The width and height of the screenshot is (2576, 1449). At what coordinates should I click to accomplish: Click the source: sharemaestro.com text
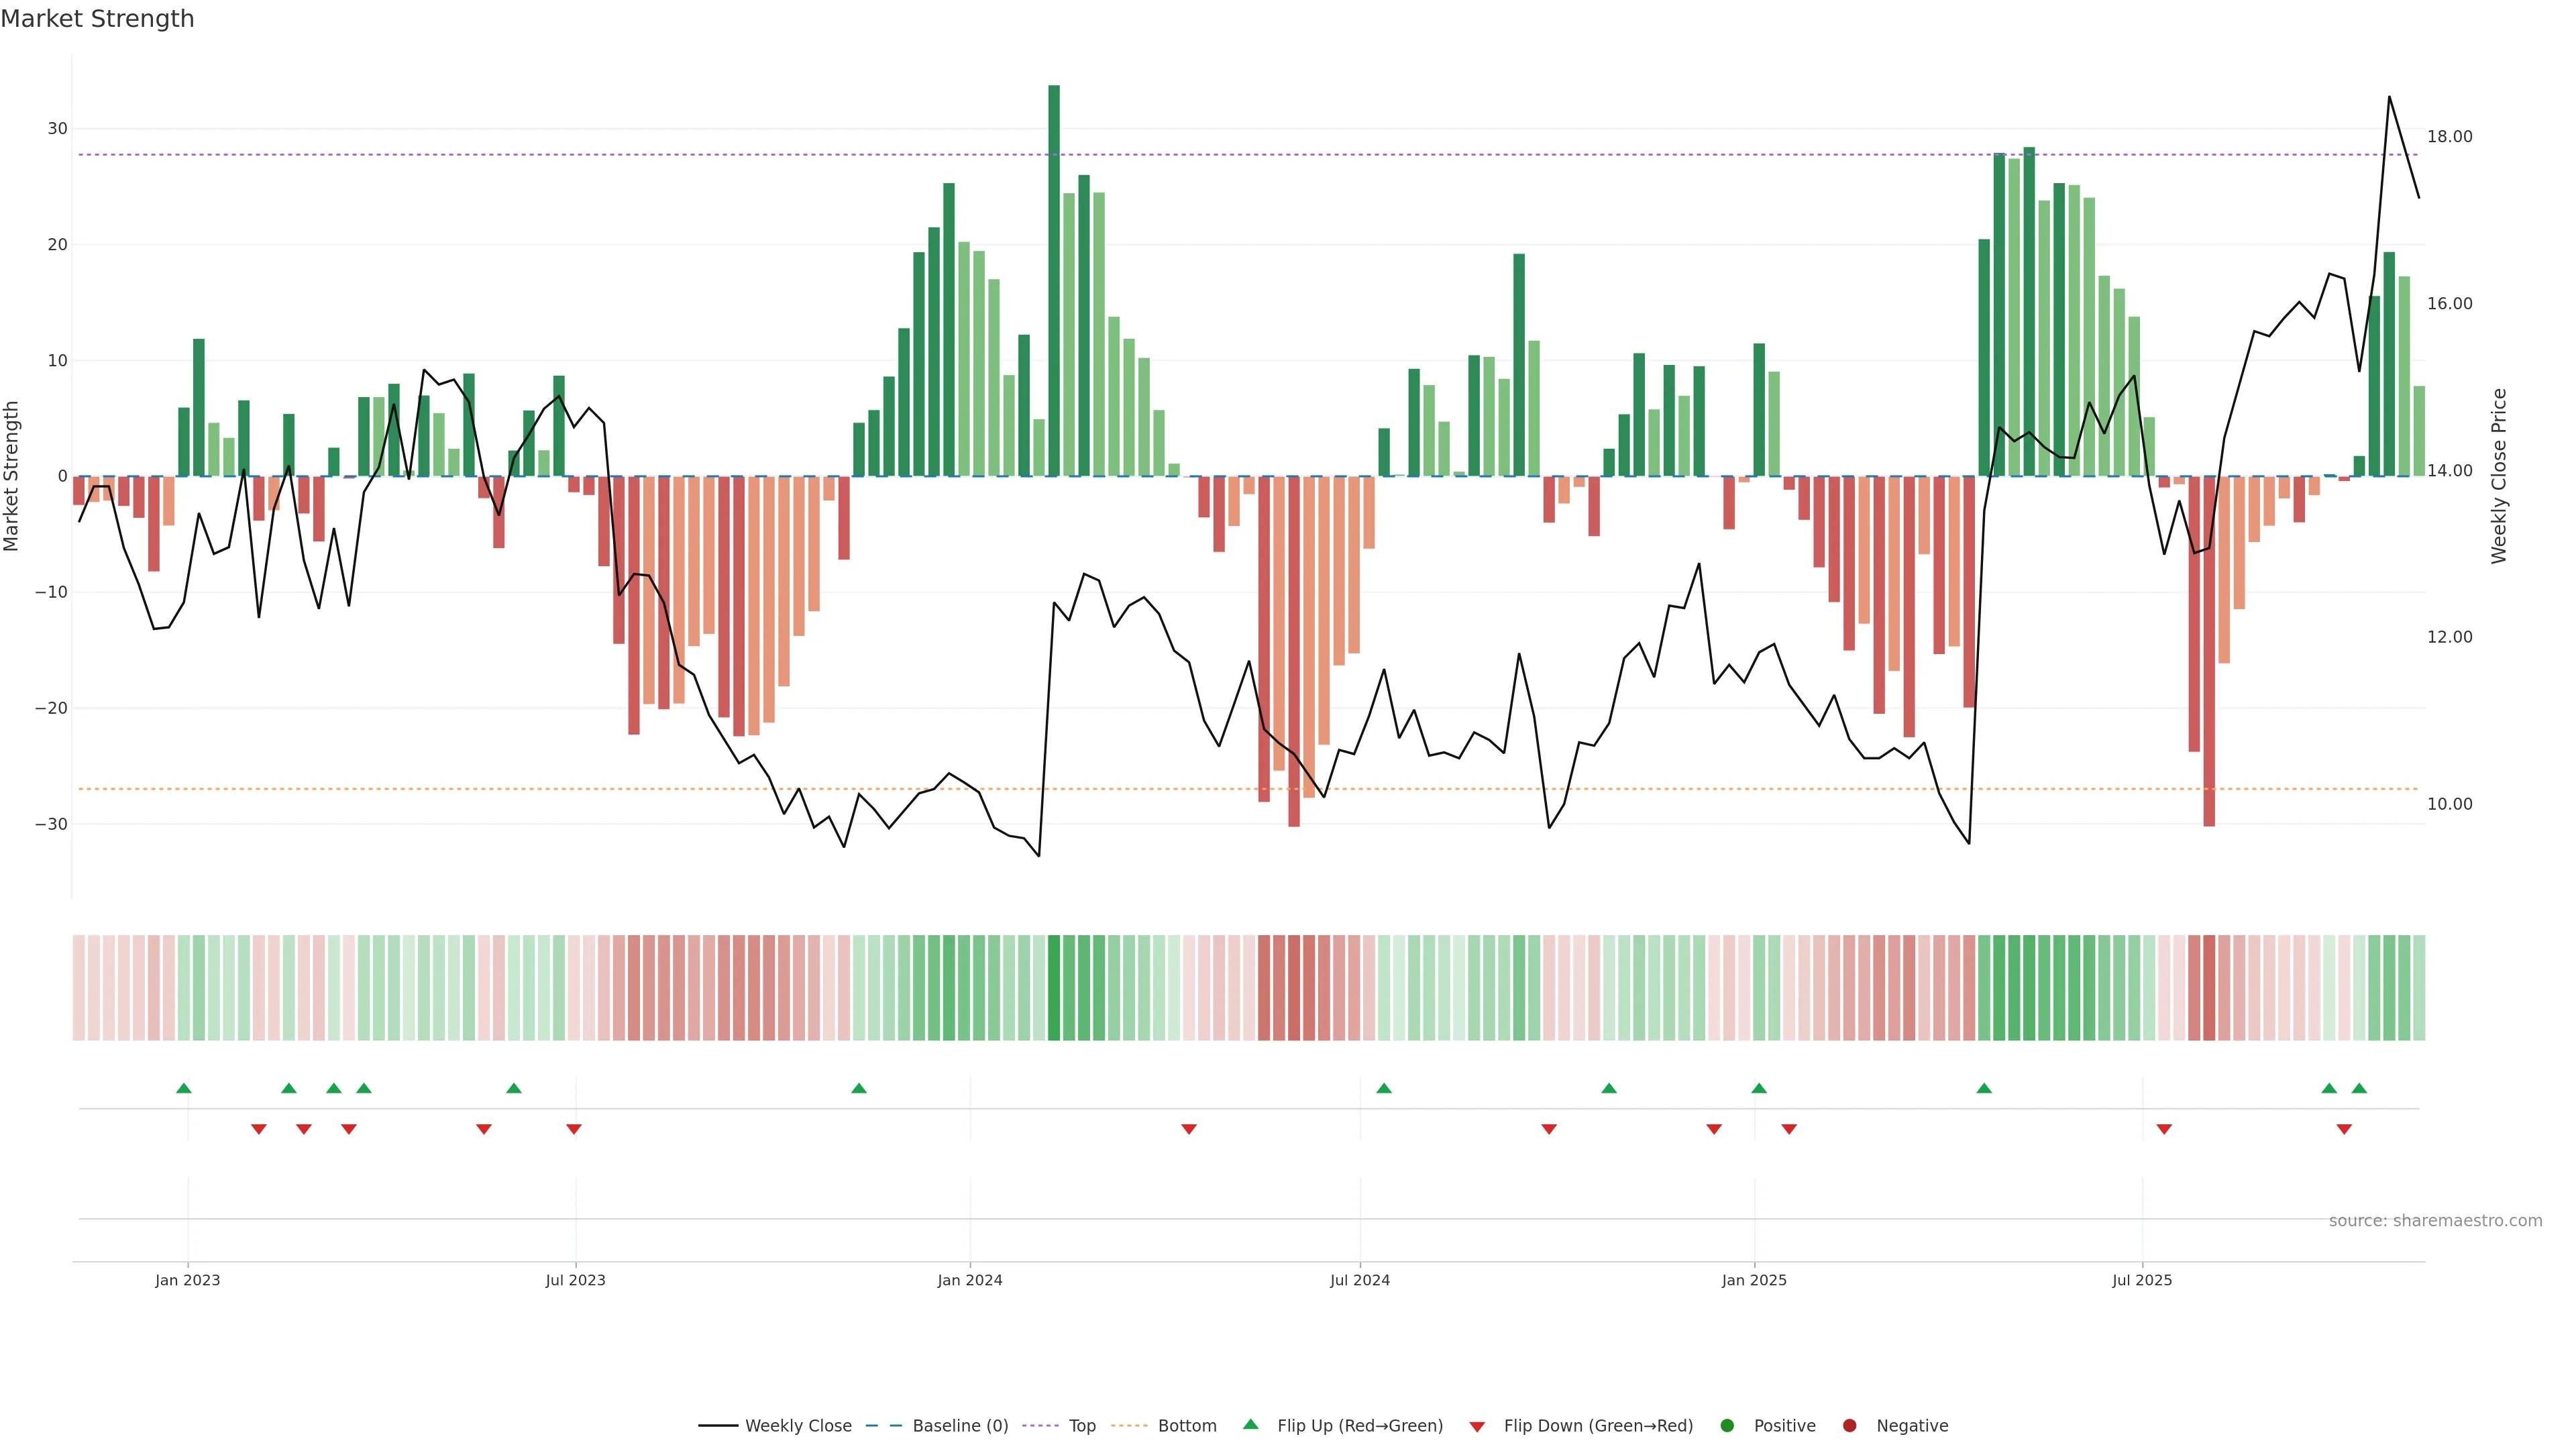pos(2435,1221)
